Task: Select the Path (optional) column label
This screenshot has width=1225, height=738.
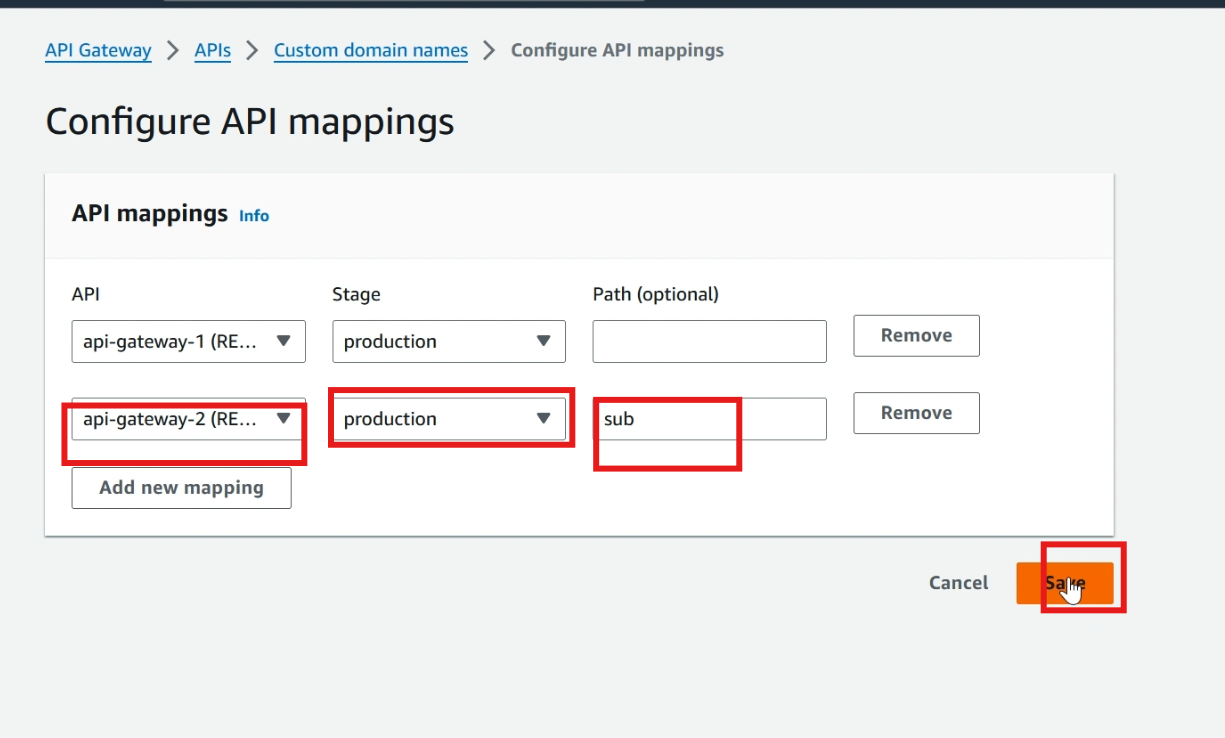Action: click(x=656, y=294)
